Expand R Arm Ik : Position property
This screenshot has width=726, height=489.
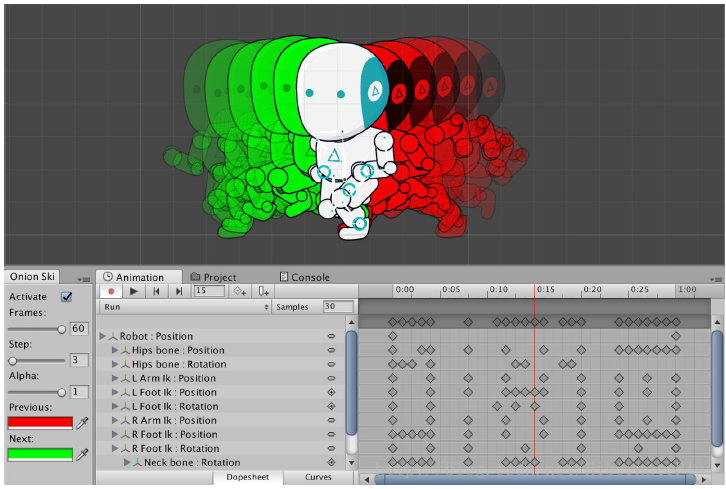tap(115, 420)
